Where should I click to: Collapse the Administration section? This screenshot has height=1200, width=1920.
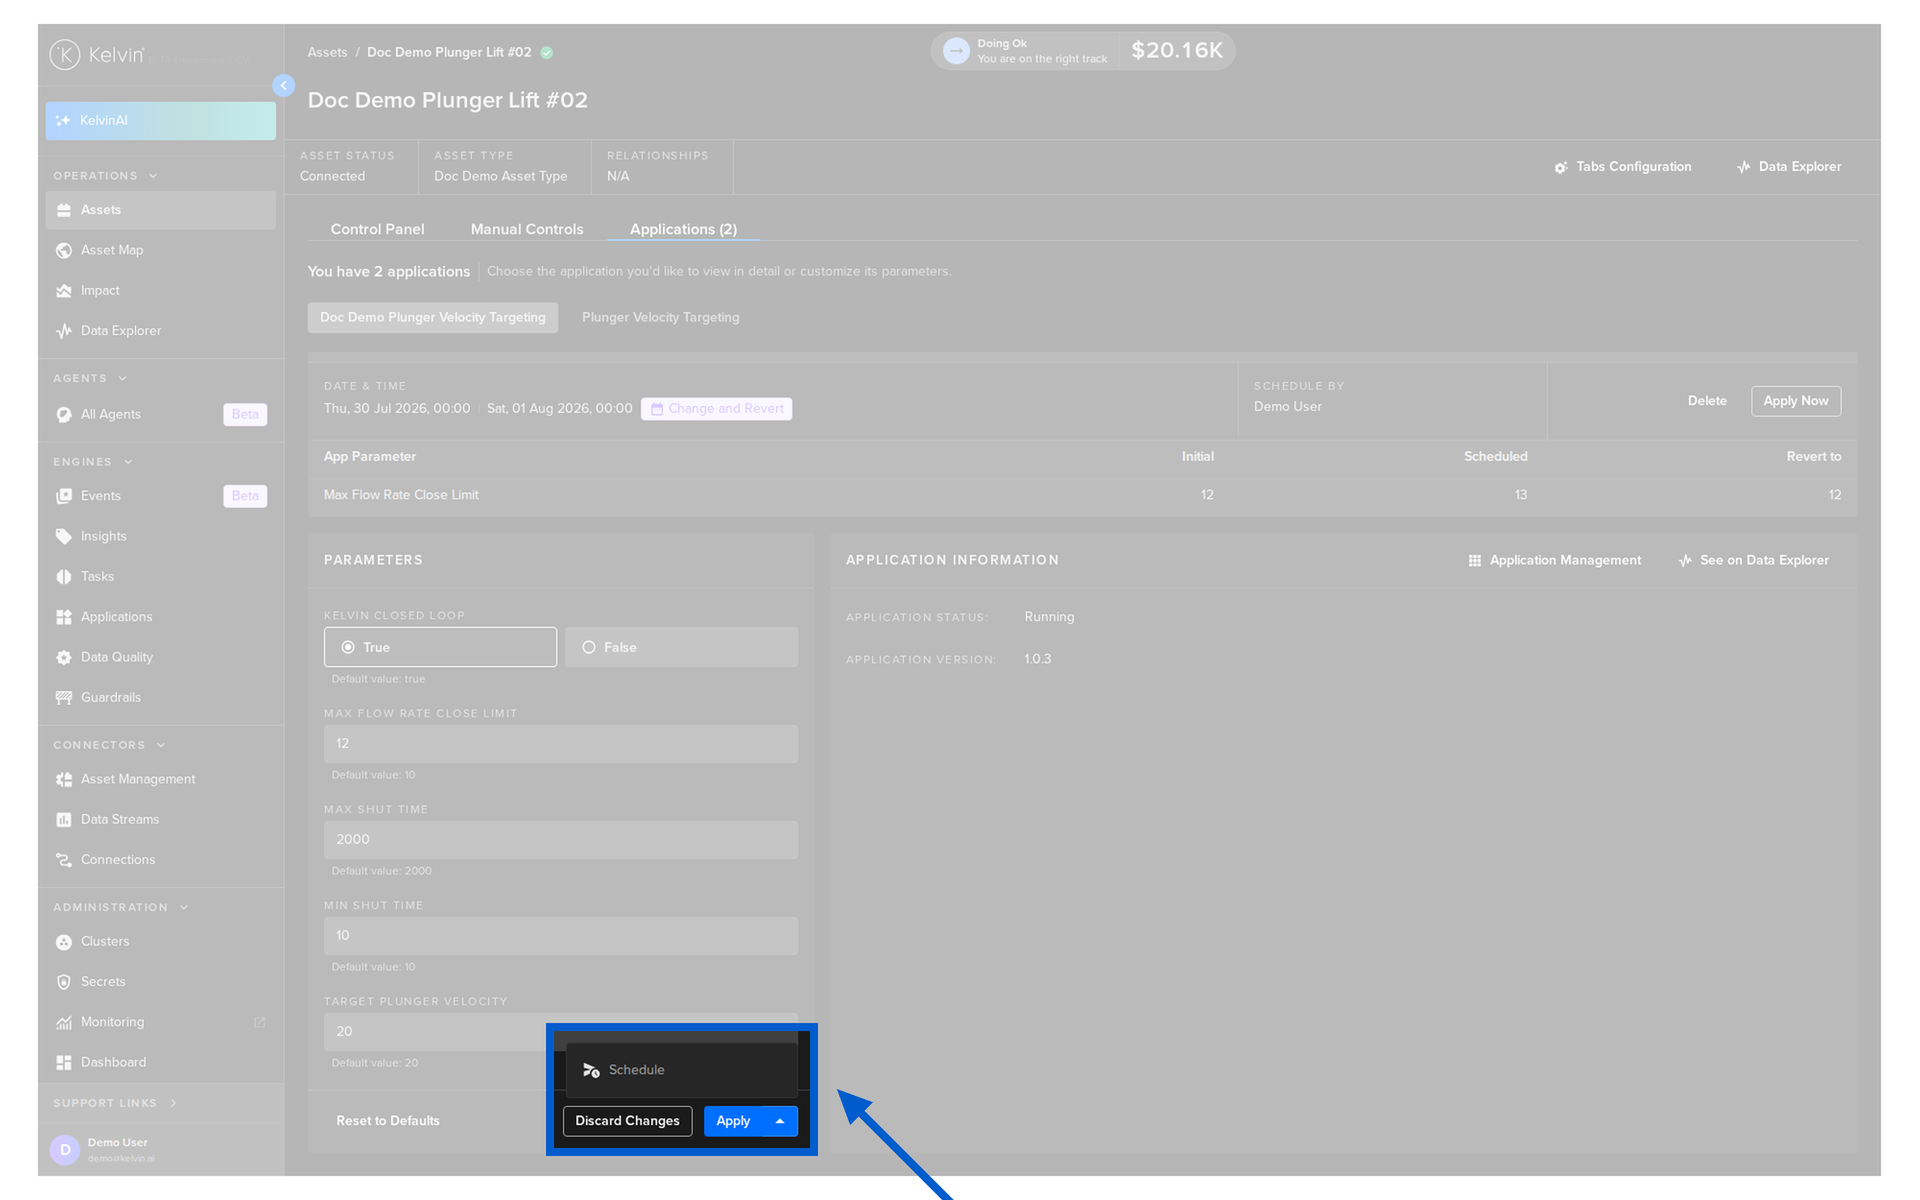click(x=120, y=908)
